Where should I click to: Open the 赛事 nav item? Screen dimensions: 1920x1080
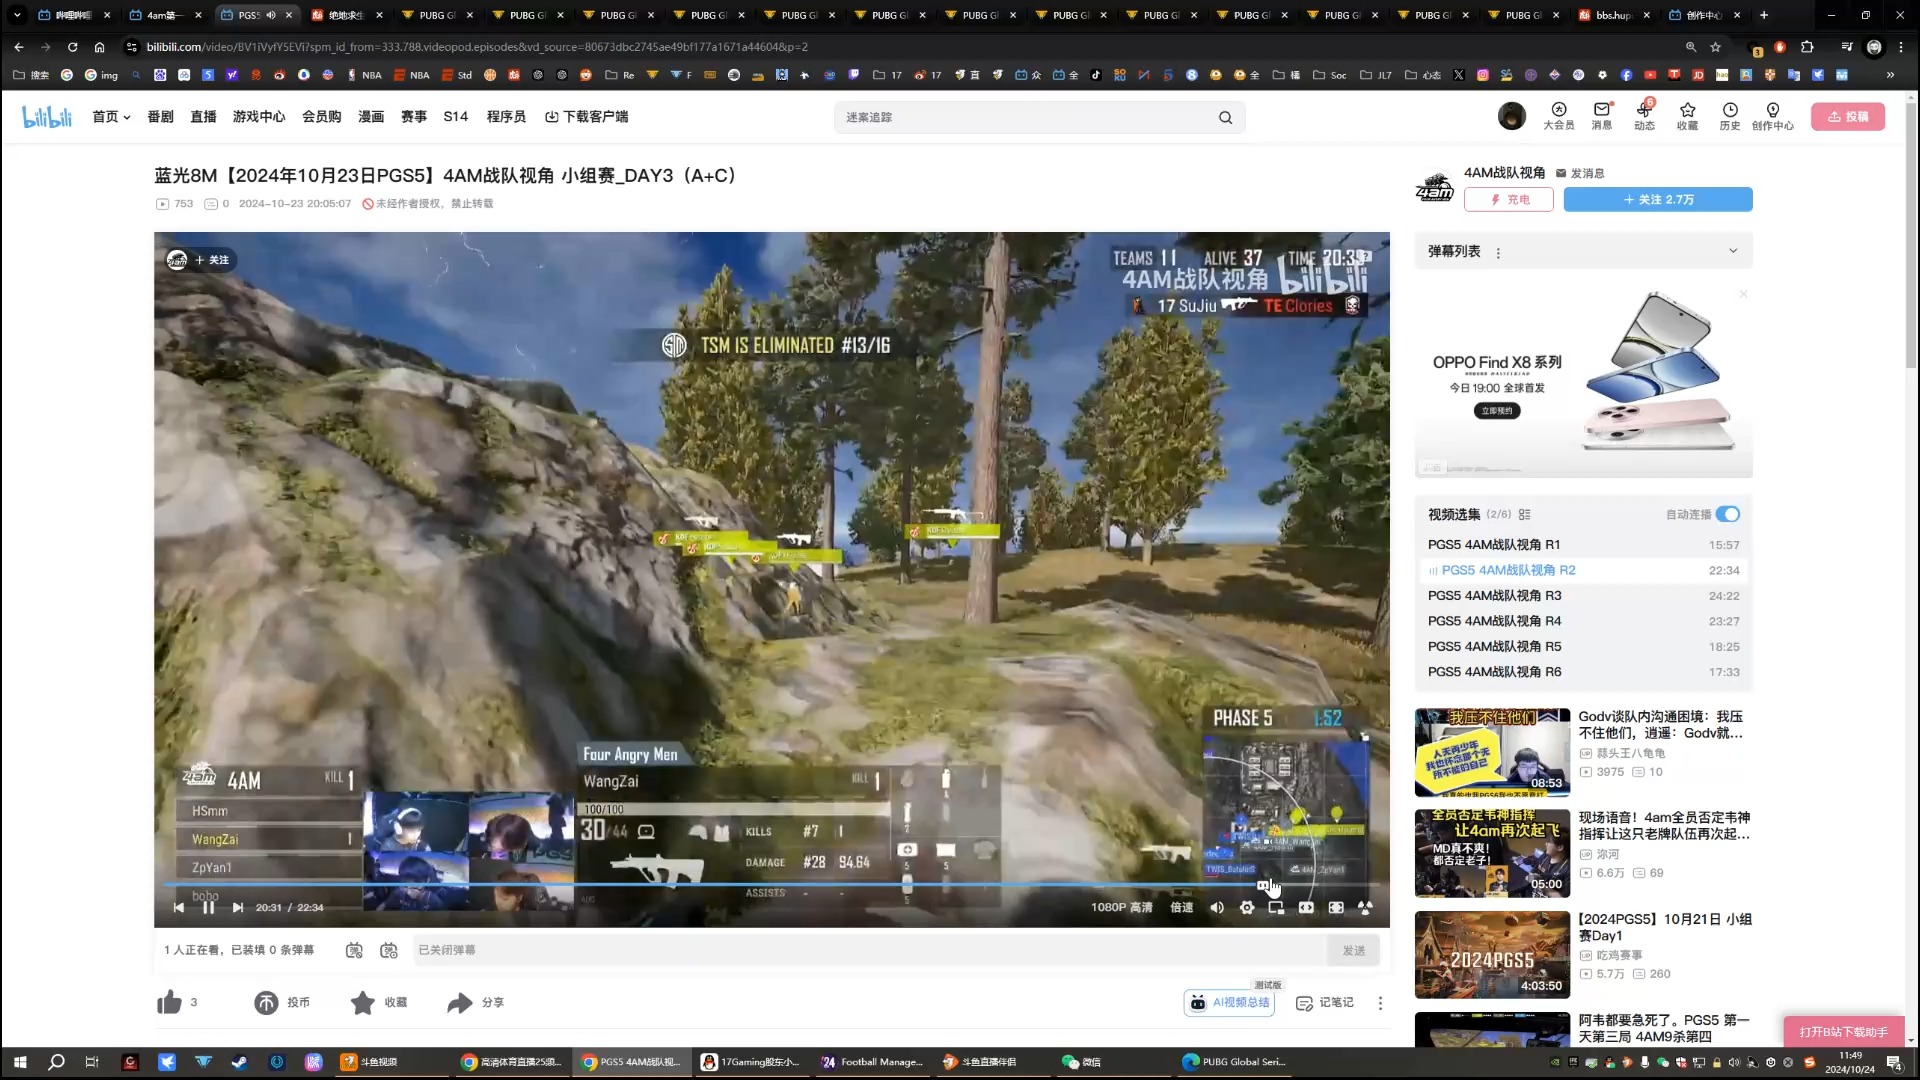click(x=414, y=117)
